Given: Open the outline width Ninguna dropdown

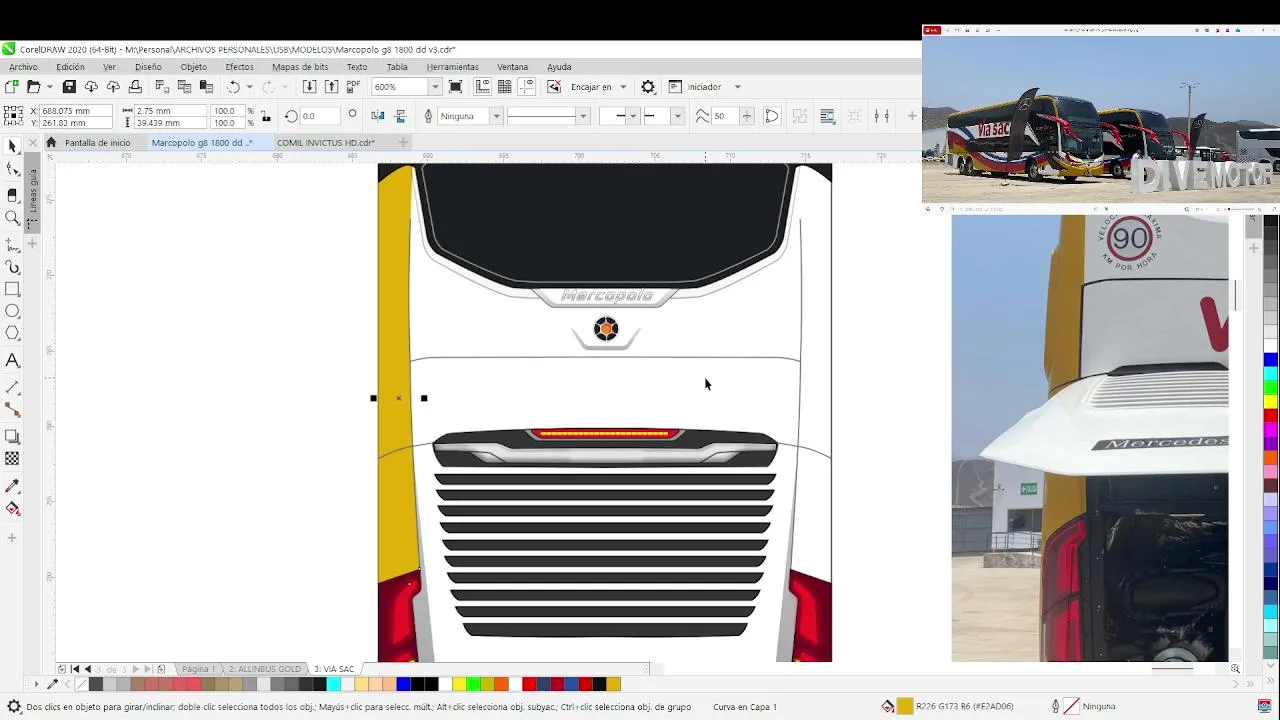Looking at the screenshot, I should click(496, 116).
